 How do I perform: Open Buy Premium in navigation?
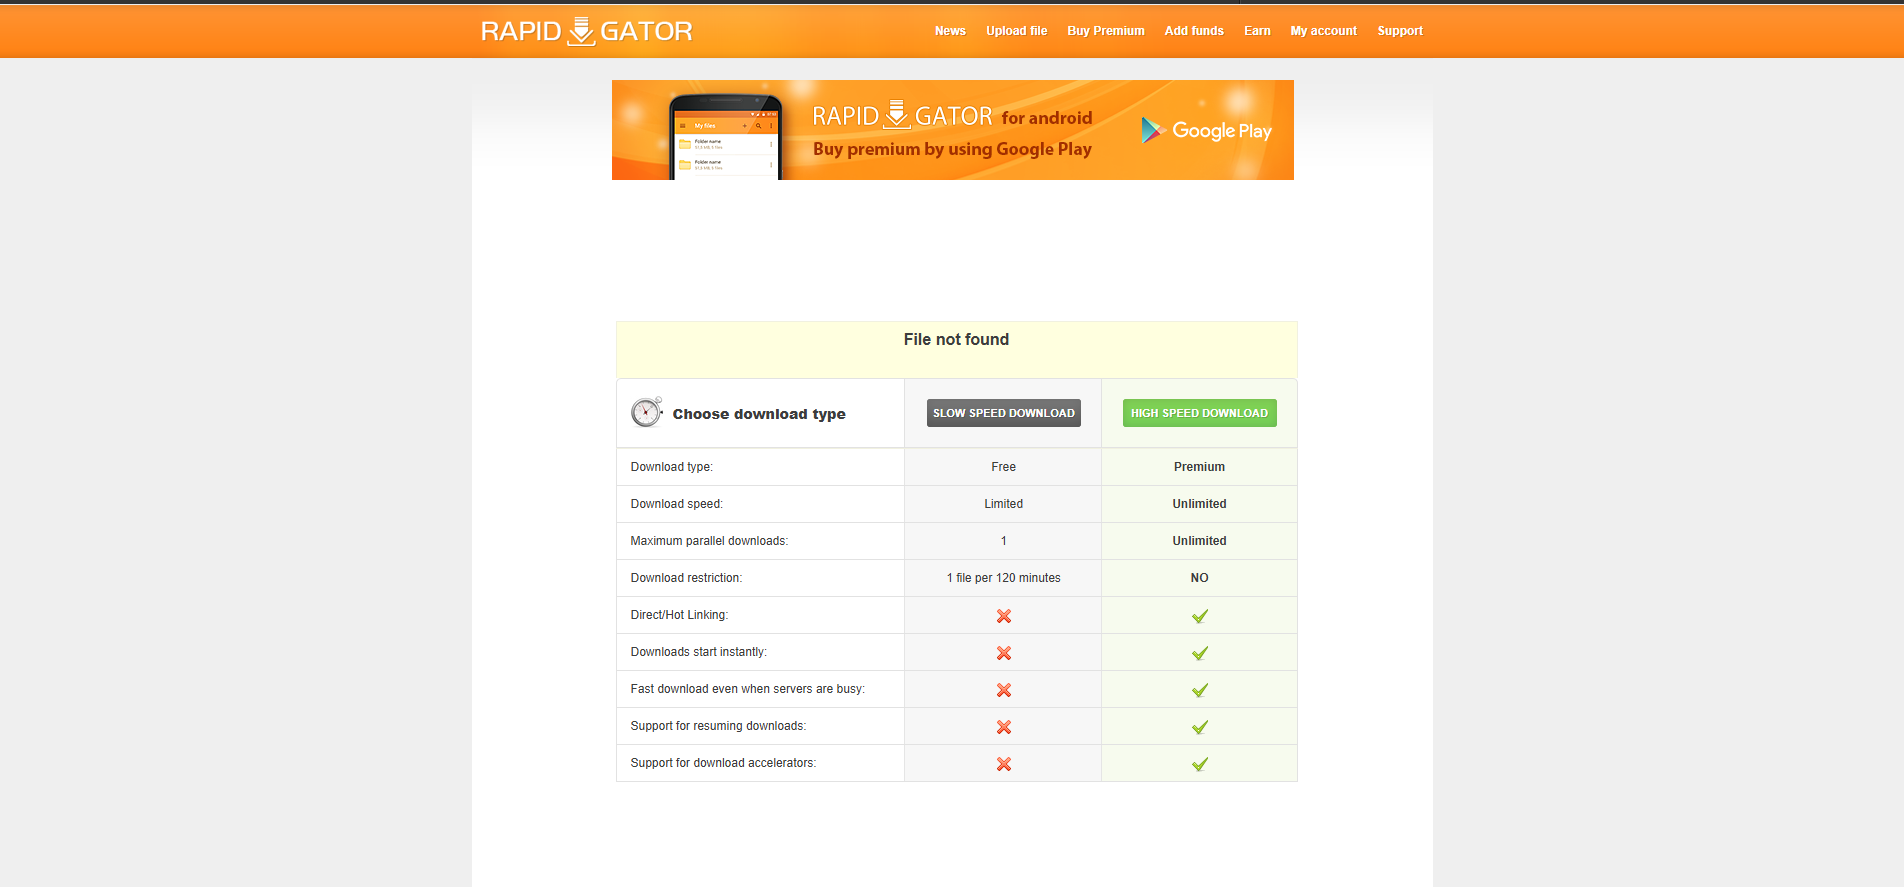click(x=1105, y=31)
